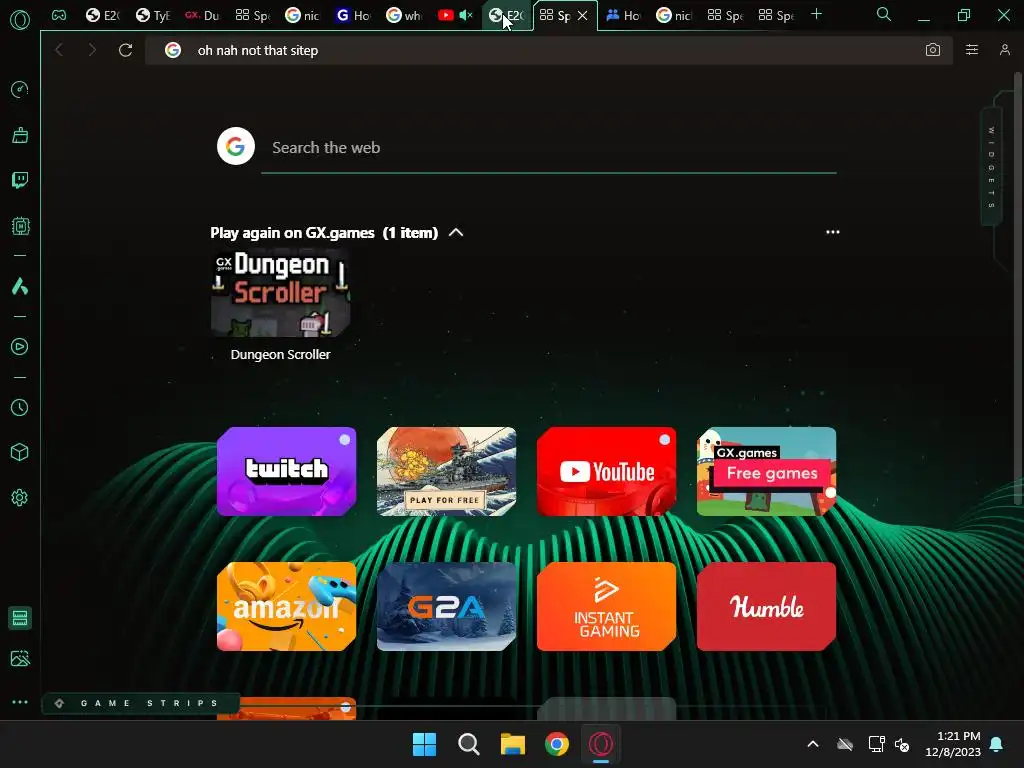Click the Dungeon Scroller text label

(280, 355)
